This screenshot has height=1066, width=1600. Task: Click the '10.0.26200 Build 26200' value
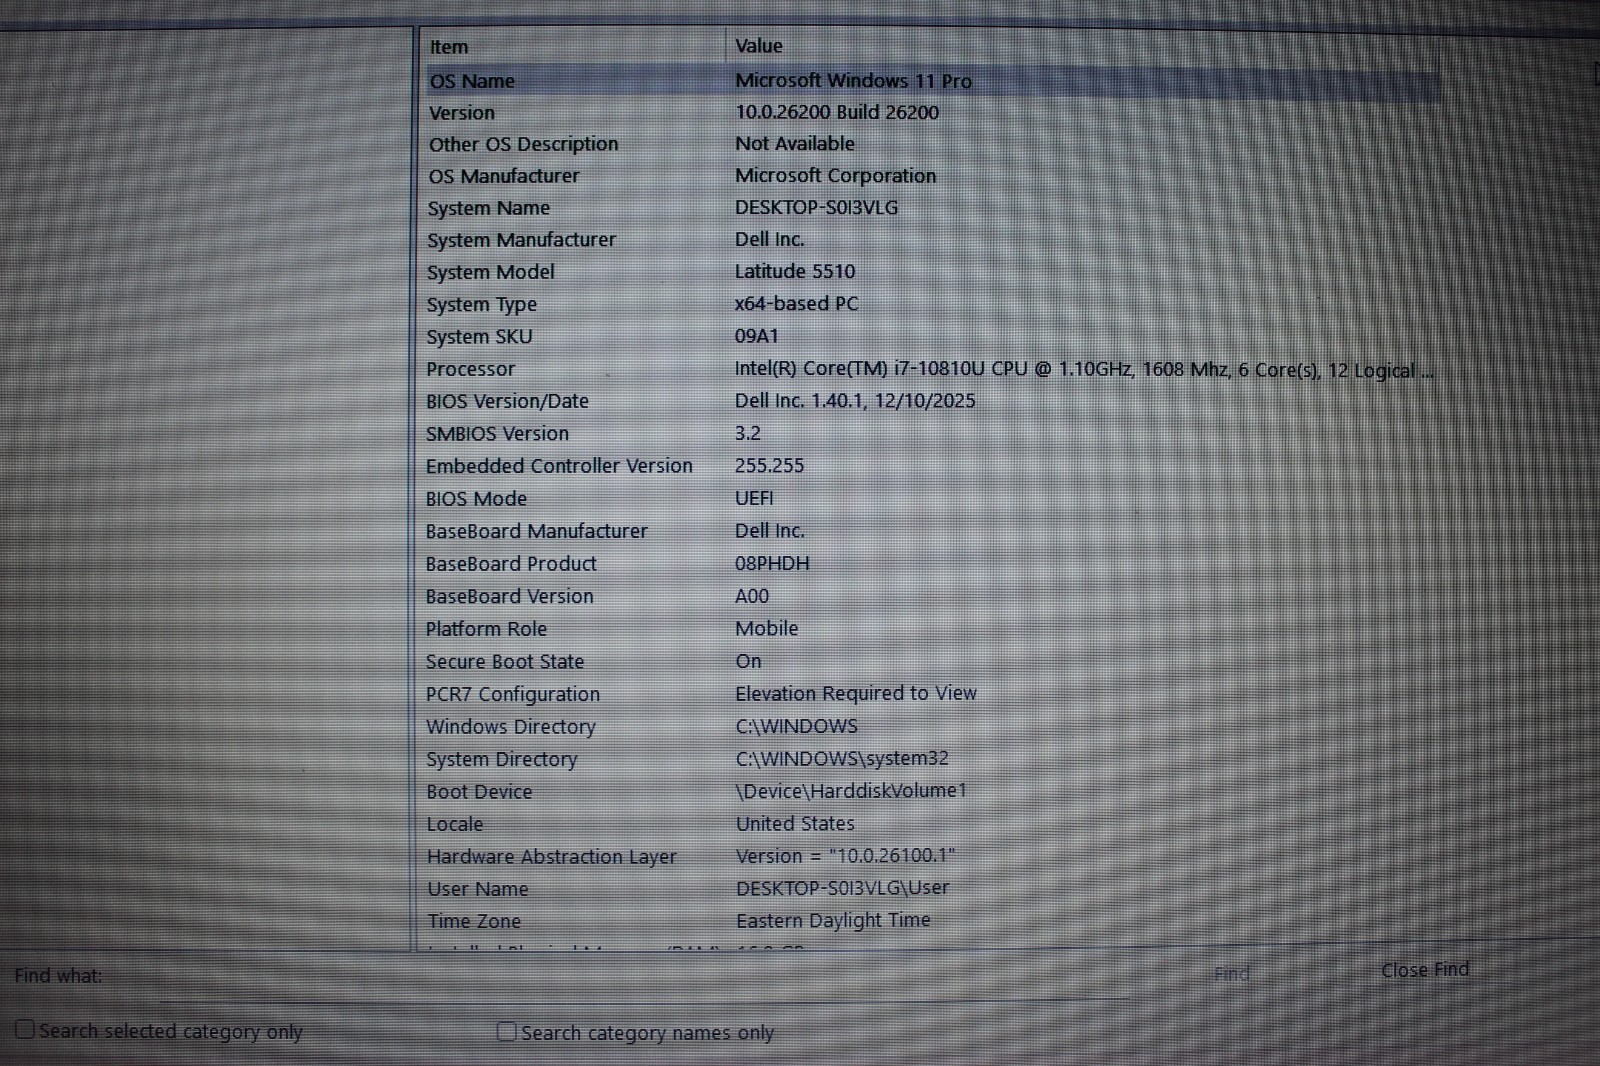coord(837,112)
